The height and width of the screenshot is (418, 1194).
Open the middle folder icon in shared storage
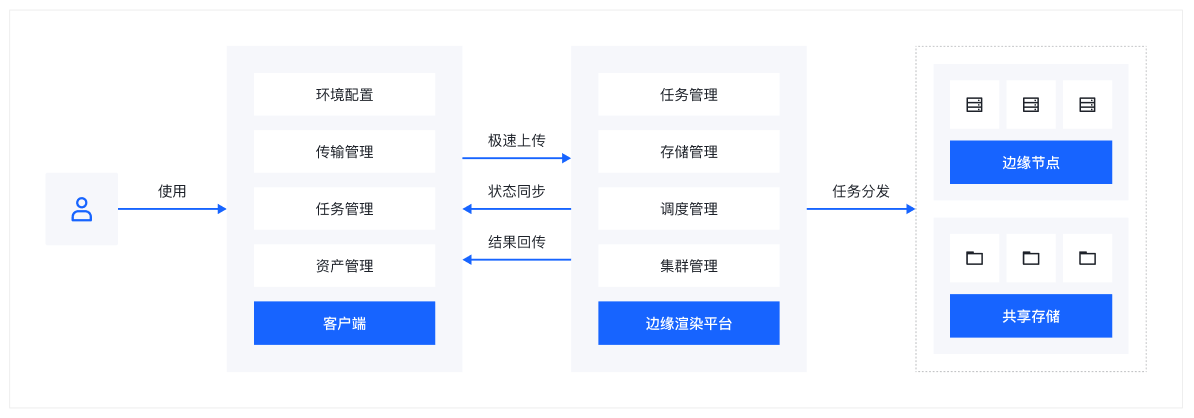(1031, 258)
